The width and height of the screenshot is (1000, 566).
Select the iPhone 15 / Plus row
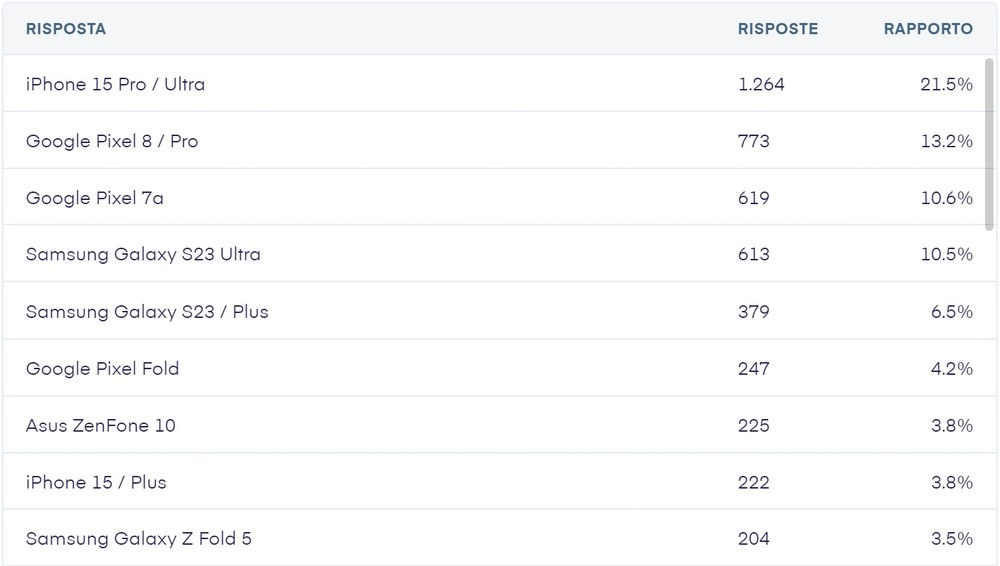[96, 483]
